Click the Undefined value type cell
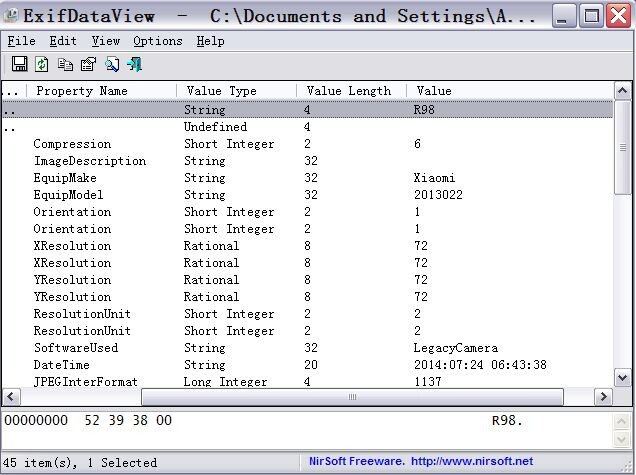 tap(215, 127)
